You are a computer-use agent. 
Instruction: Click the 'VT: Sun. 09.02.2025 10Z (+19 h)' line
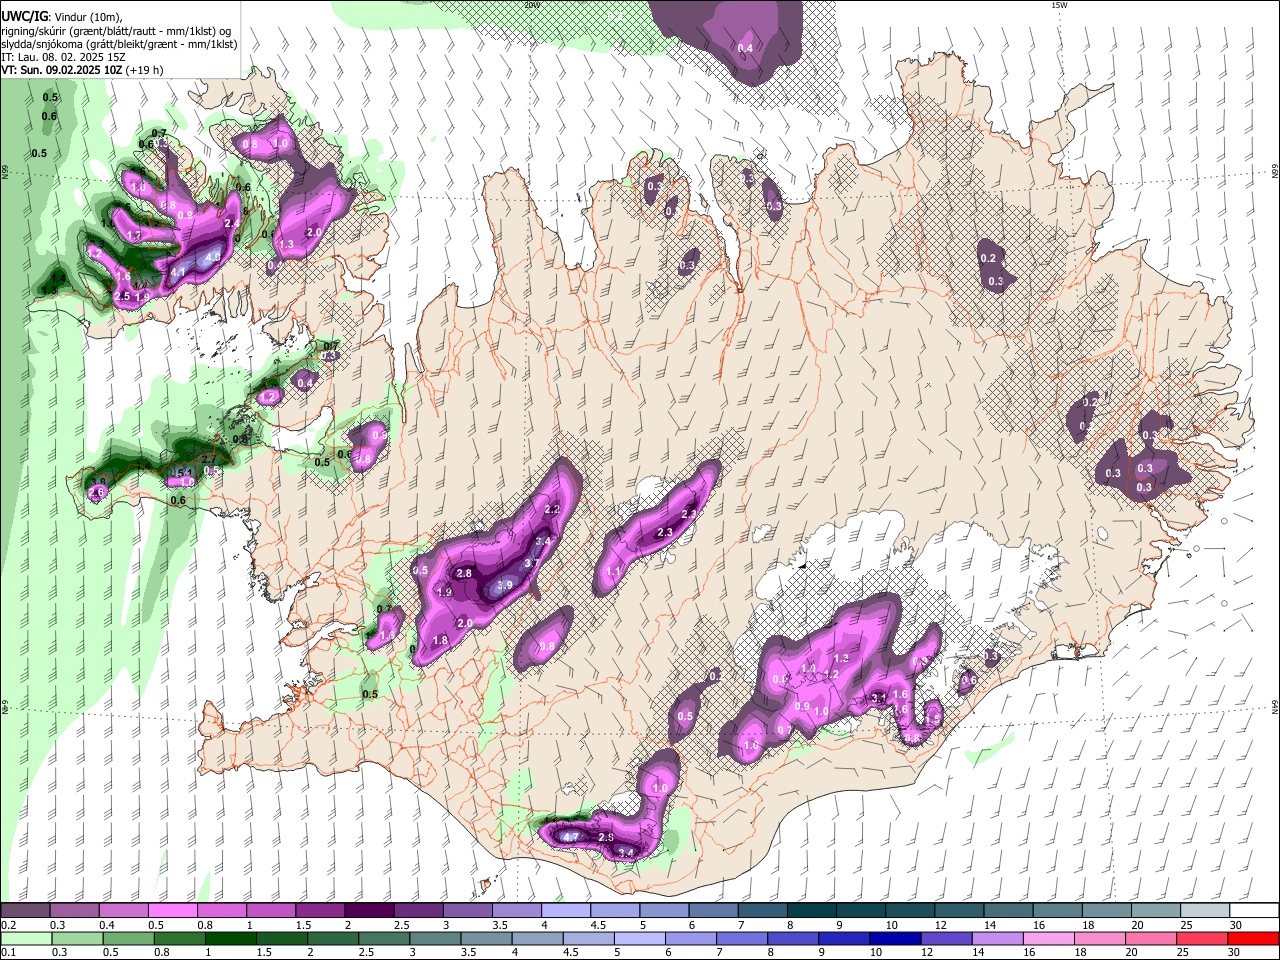(82, 70)
